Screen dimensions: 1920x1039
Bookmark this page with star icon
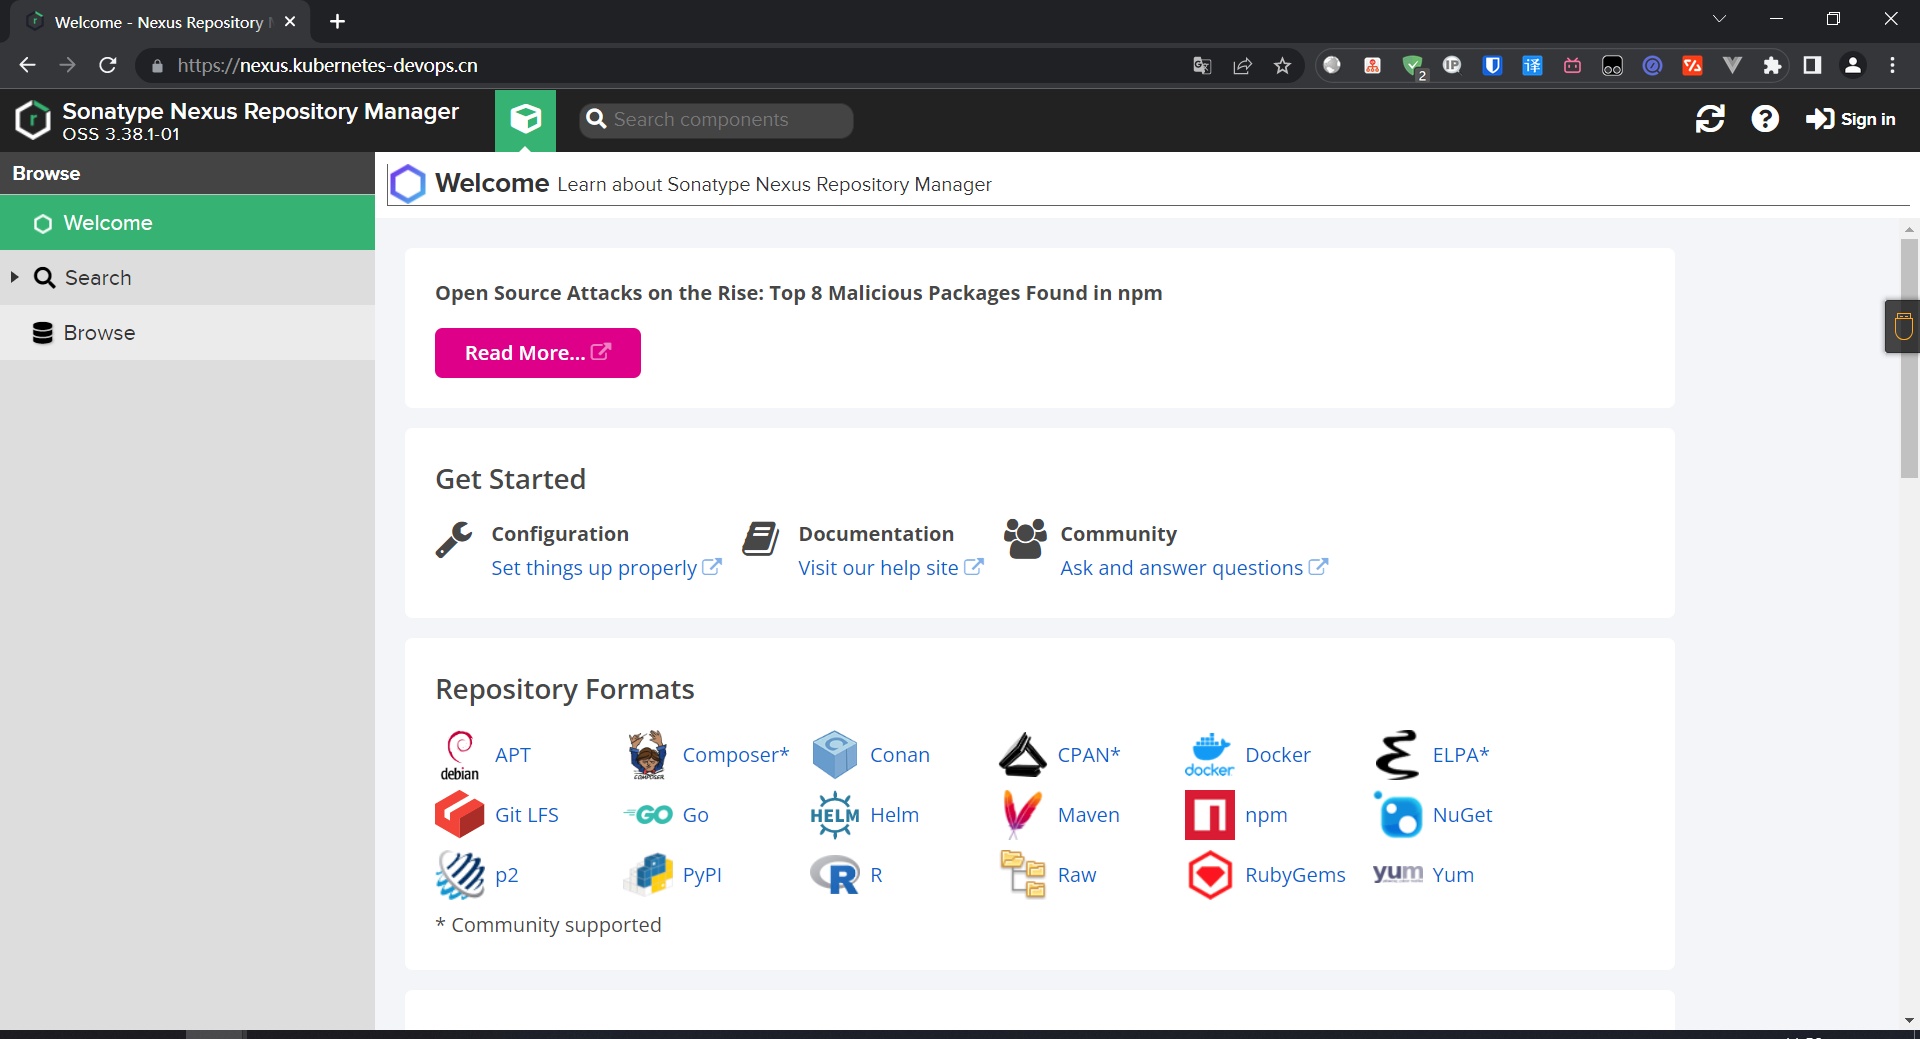1282,66
